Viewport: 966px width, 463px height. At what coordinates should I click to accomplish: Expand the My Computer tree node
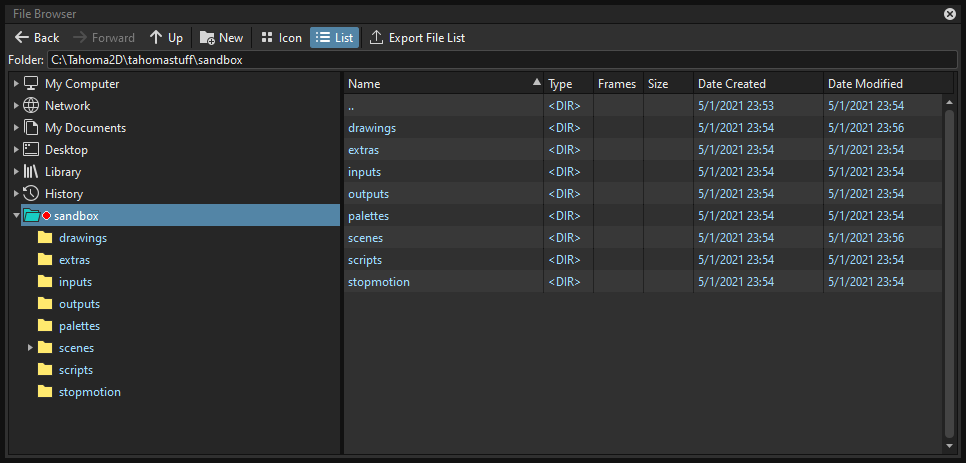16,84
